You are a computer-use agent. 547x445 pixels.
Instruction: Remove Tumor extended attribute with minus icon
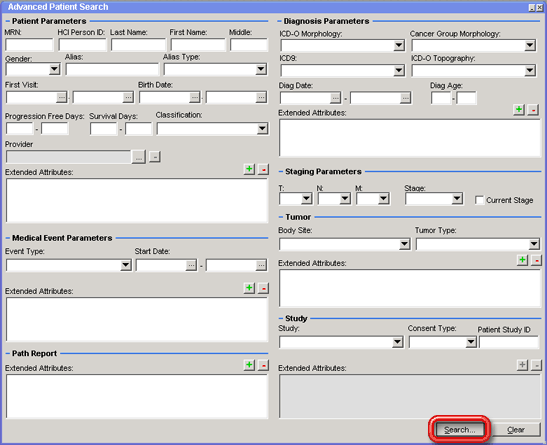[x=537, y=260]
